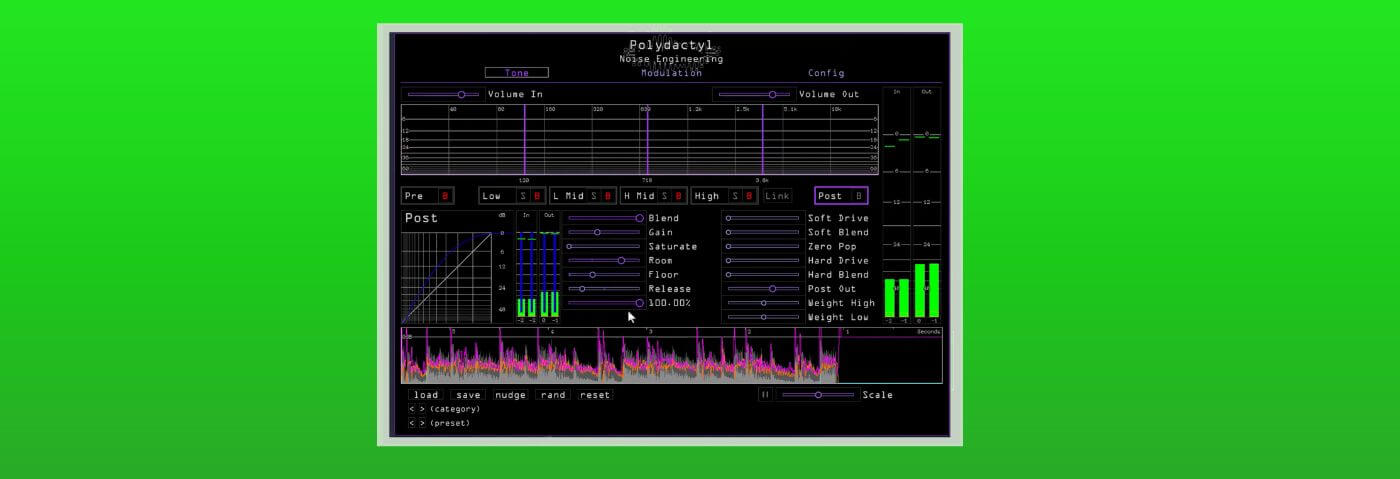The image size is (1400, 479).
Task: Toggle the Link button
Action: (x=777, y=196)
